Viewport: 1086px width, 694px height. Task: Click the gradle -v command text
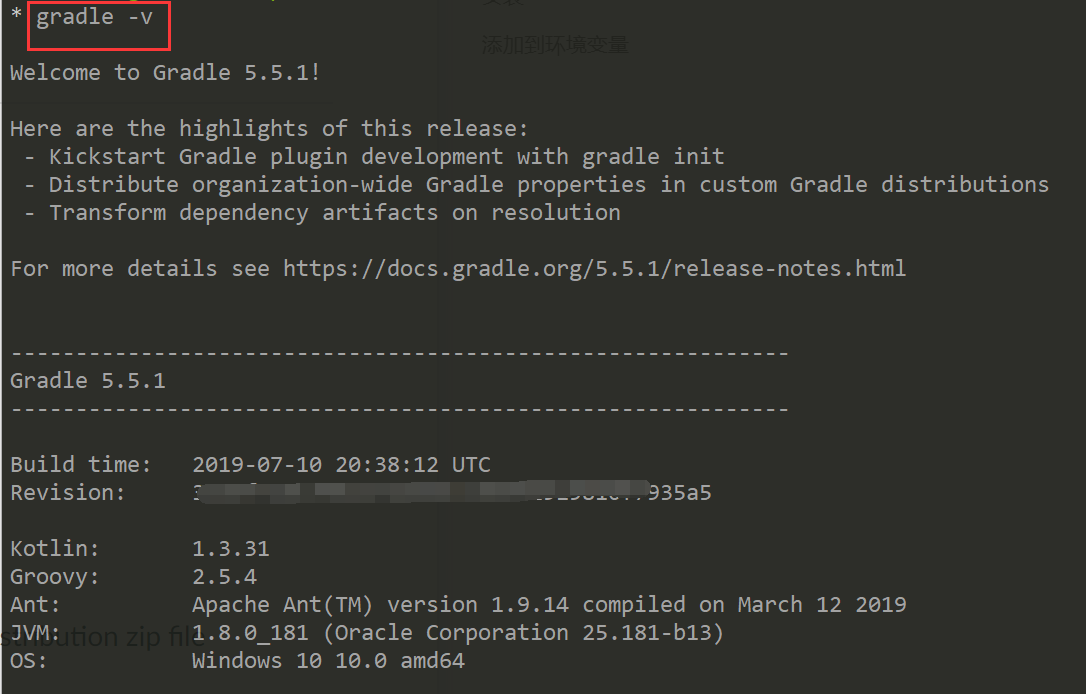tap(95, 17)
